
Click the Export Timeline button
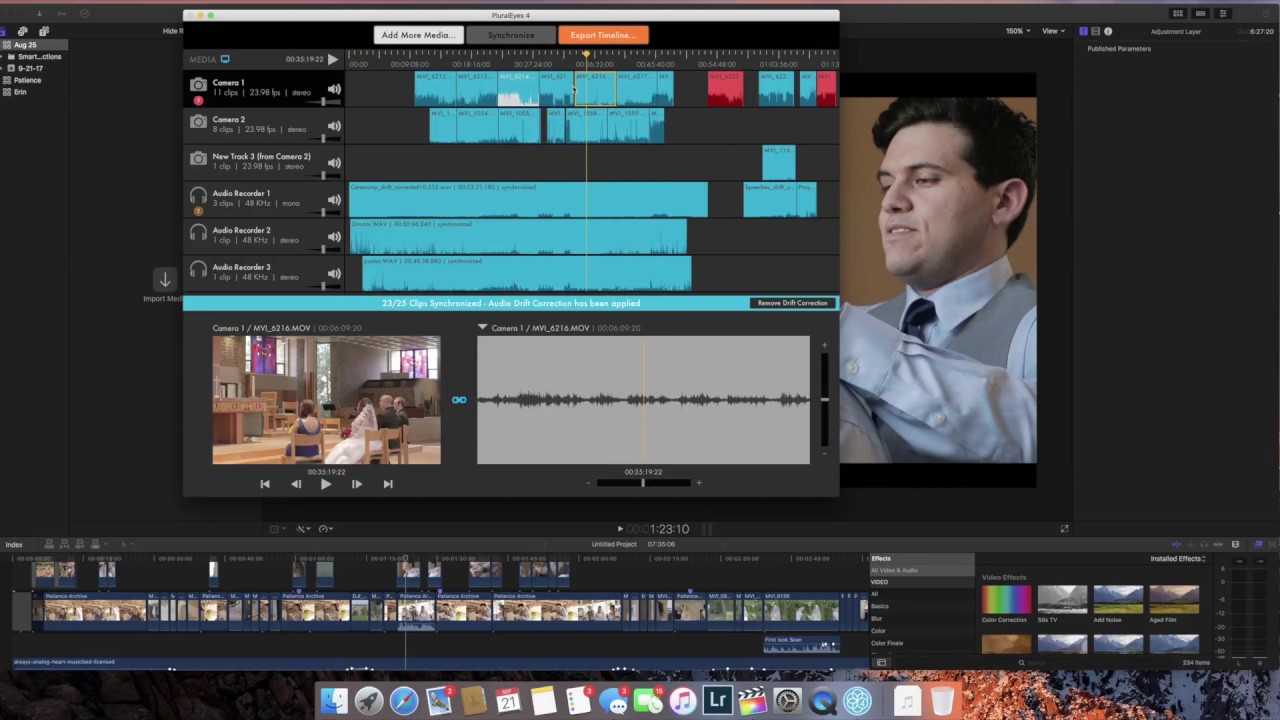pos(603,35)
